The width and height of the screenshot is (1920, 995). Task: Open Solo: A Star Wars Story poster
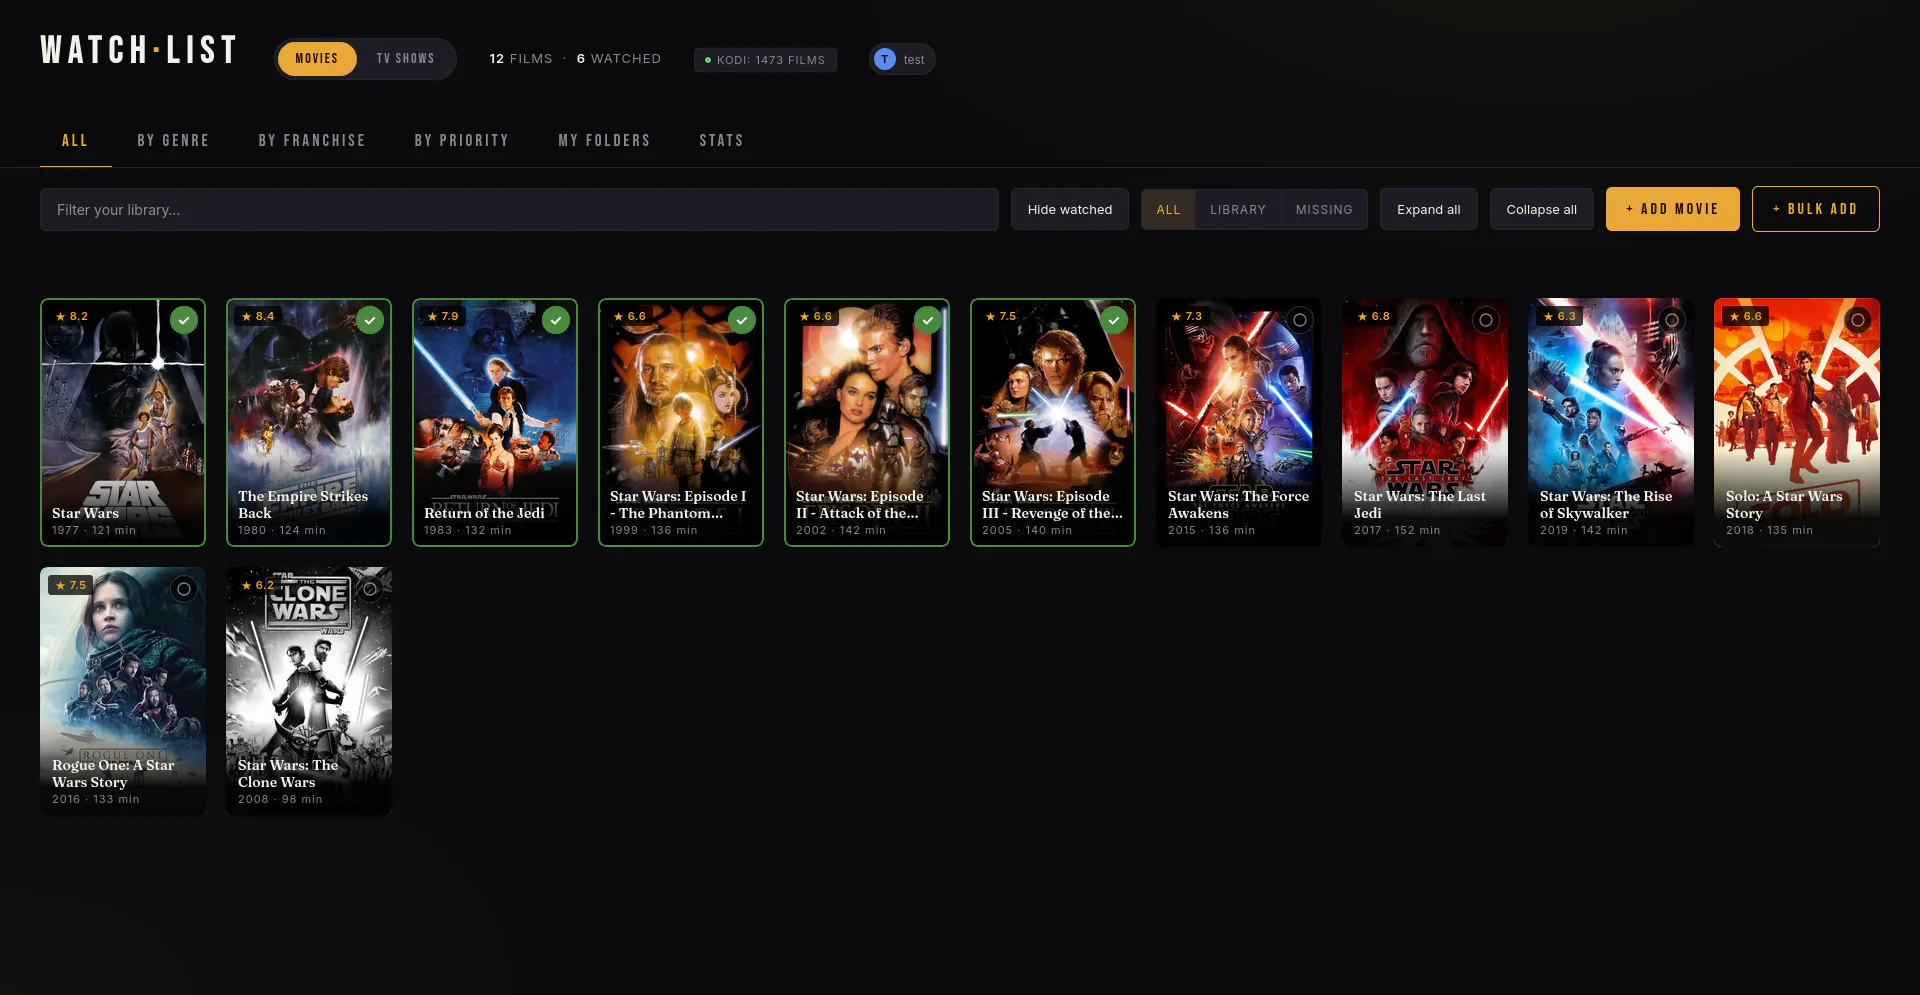[1797, 423]
